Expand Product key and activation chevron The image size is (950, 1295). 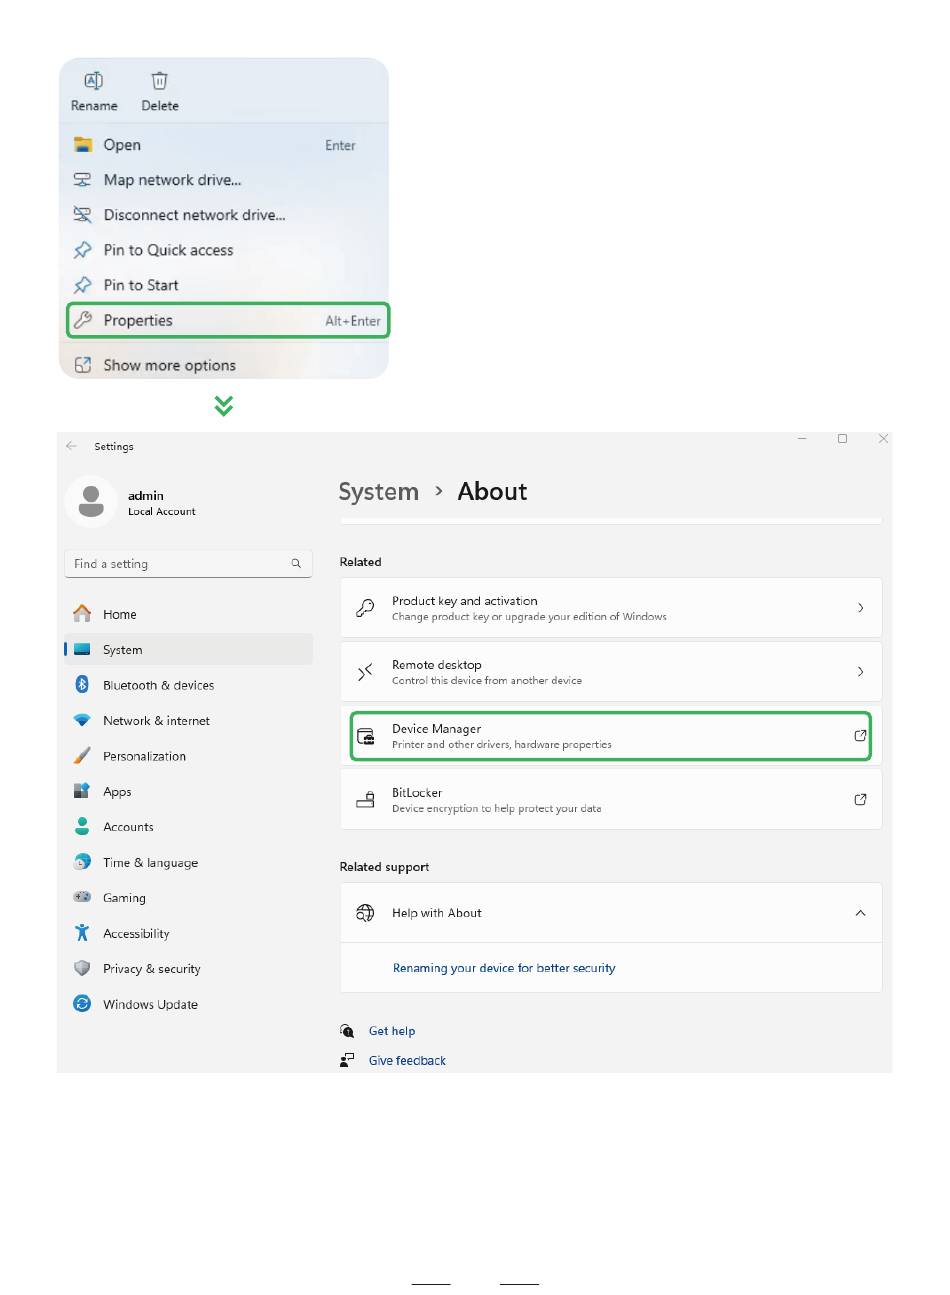(x=860, y=608)
